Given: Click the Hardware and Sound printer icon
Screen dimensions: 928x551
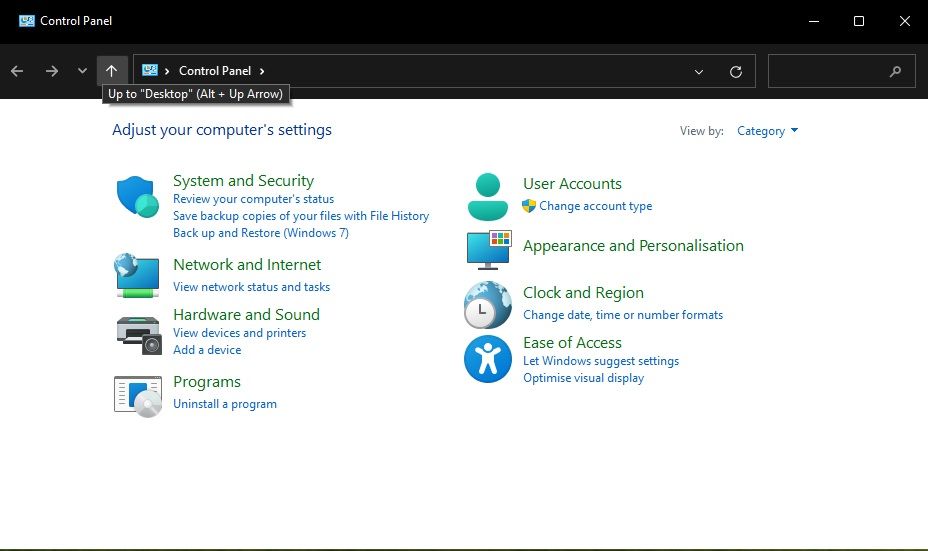Looking at the screenshot, I should point(137,333).
